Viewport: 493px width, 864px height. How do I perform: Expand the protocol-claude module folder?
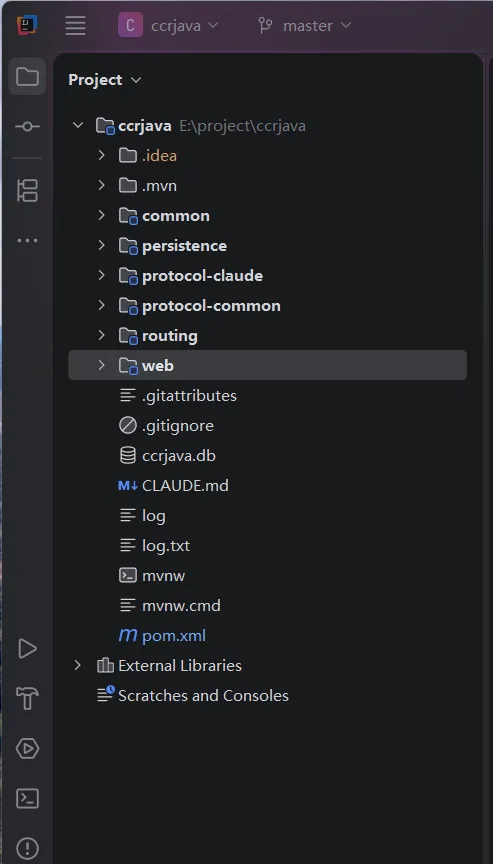pyautogui.click(x=101, y=276)
